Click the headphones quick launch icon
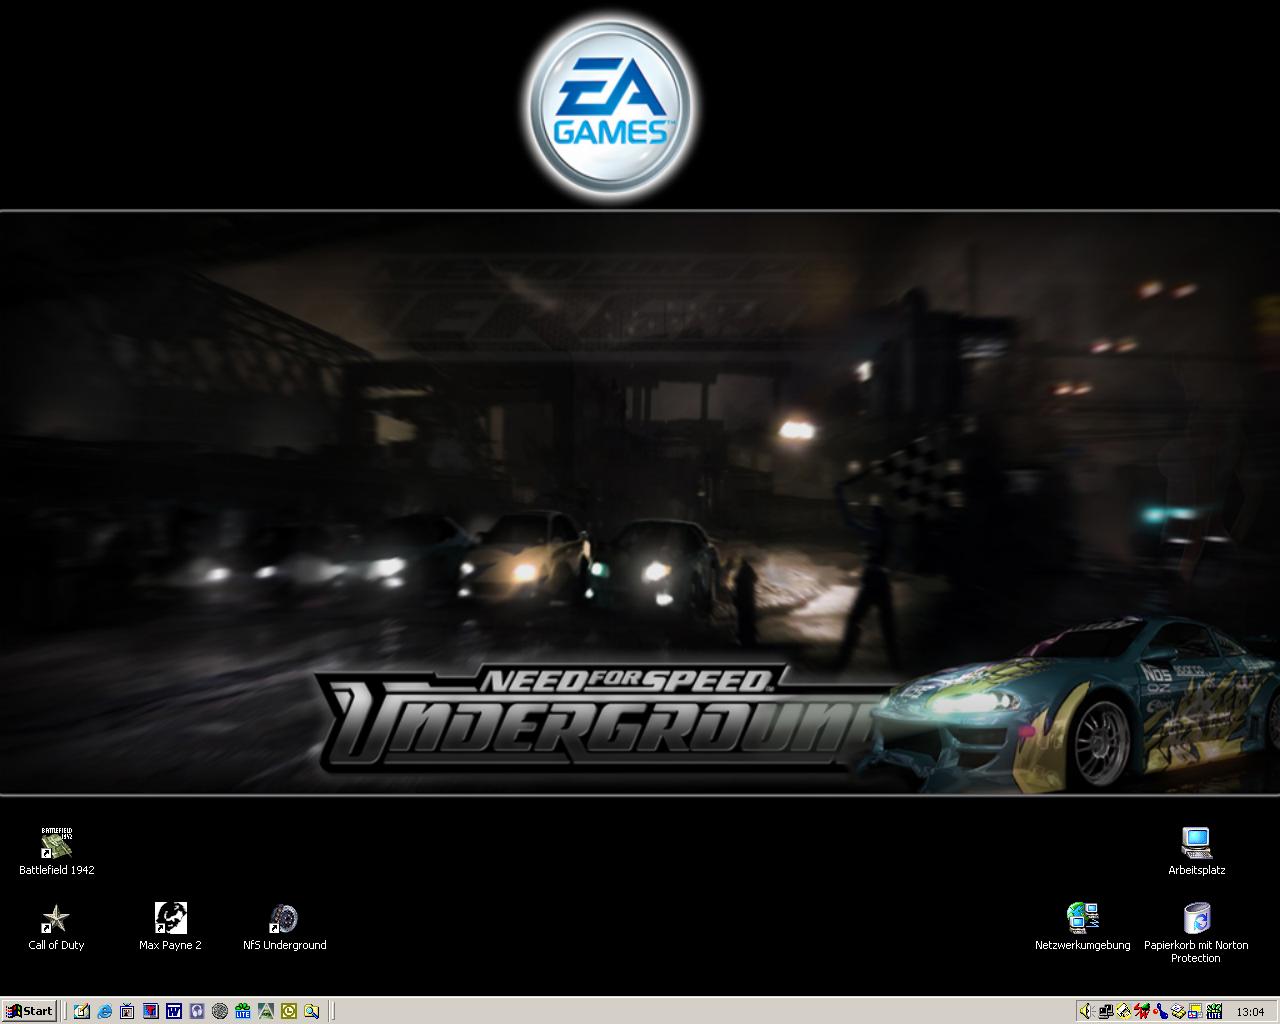The image size is (1280, 1024). (197, 1011)
